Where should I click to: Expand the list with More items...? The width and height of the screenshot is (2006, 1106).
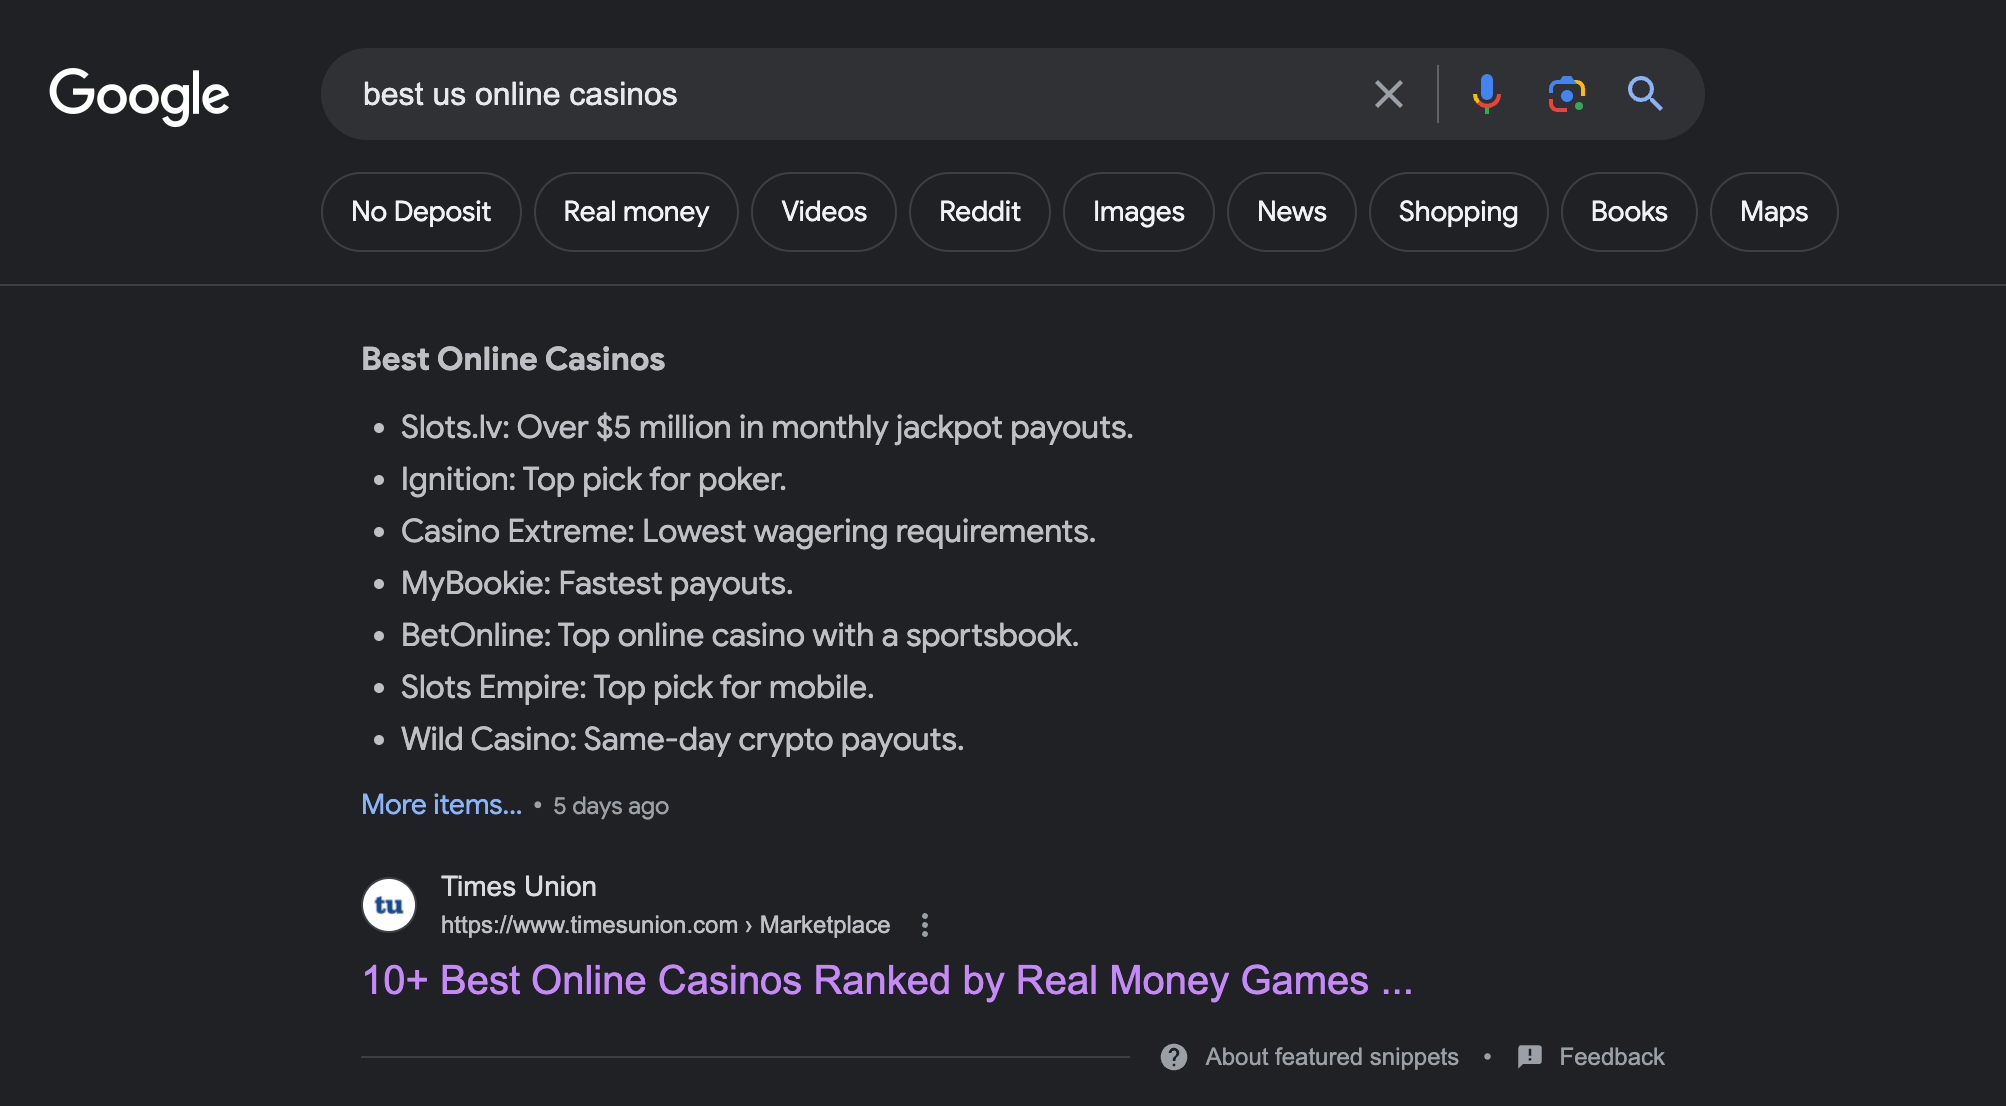click(441, 804)
